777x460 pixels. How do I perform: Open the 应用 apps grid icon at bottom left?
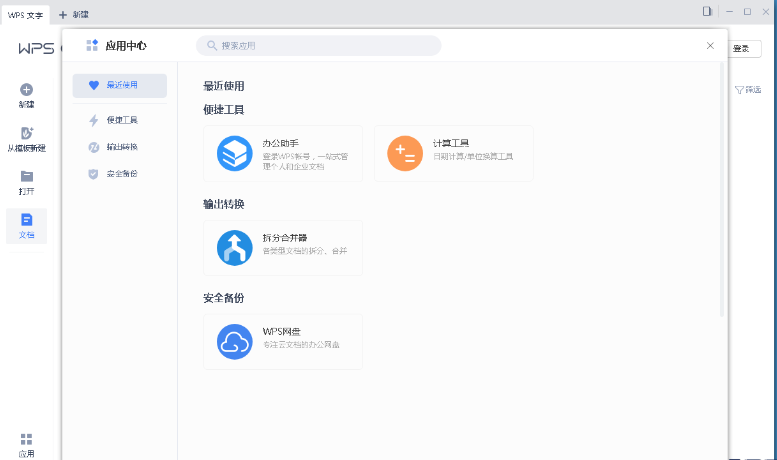pos(26,439)
